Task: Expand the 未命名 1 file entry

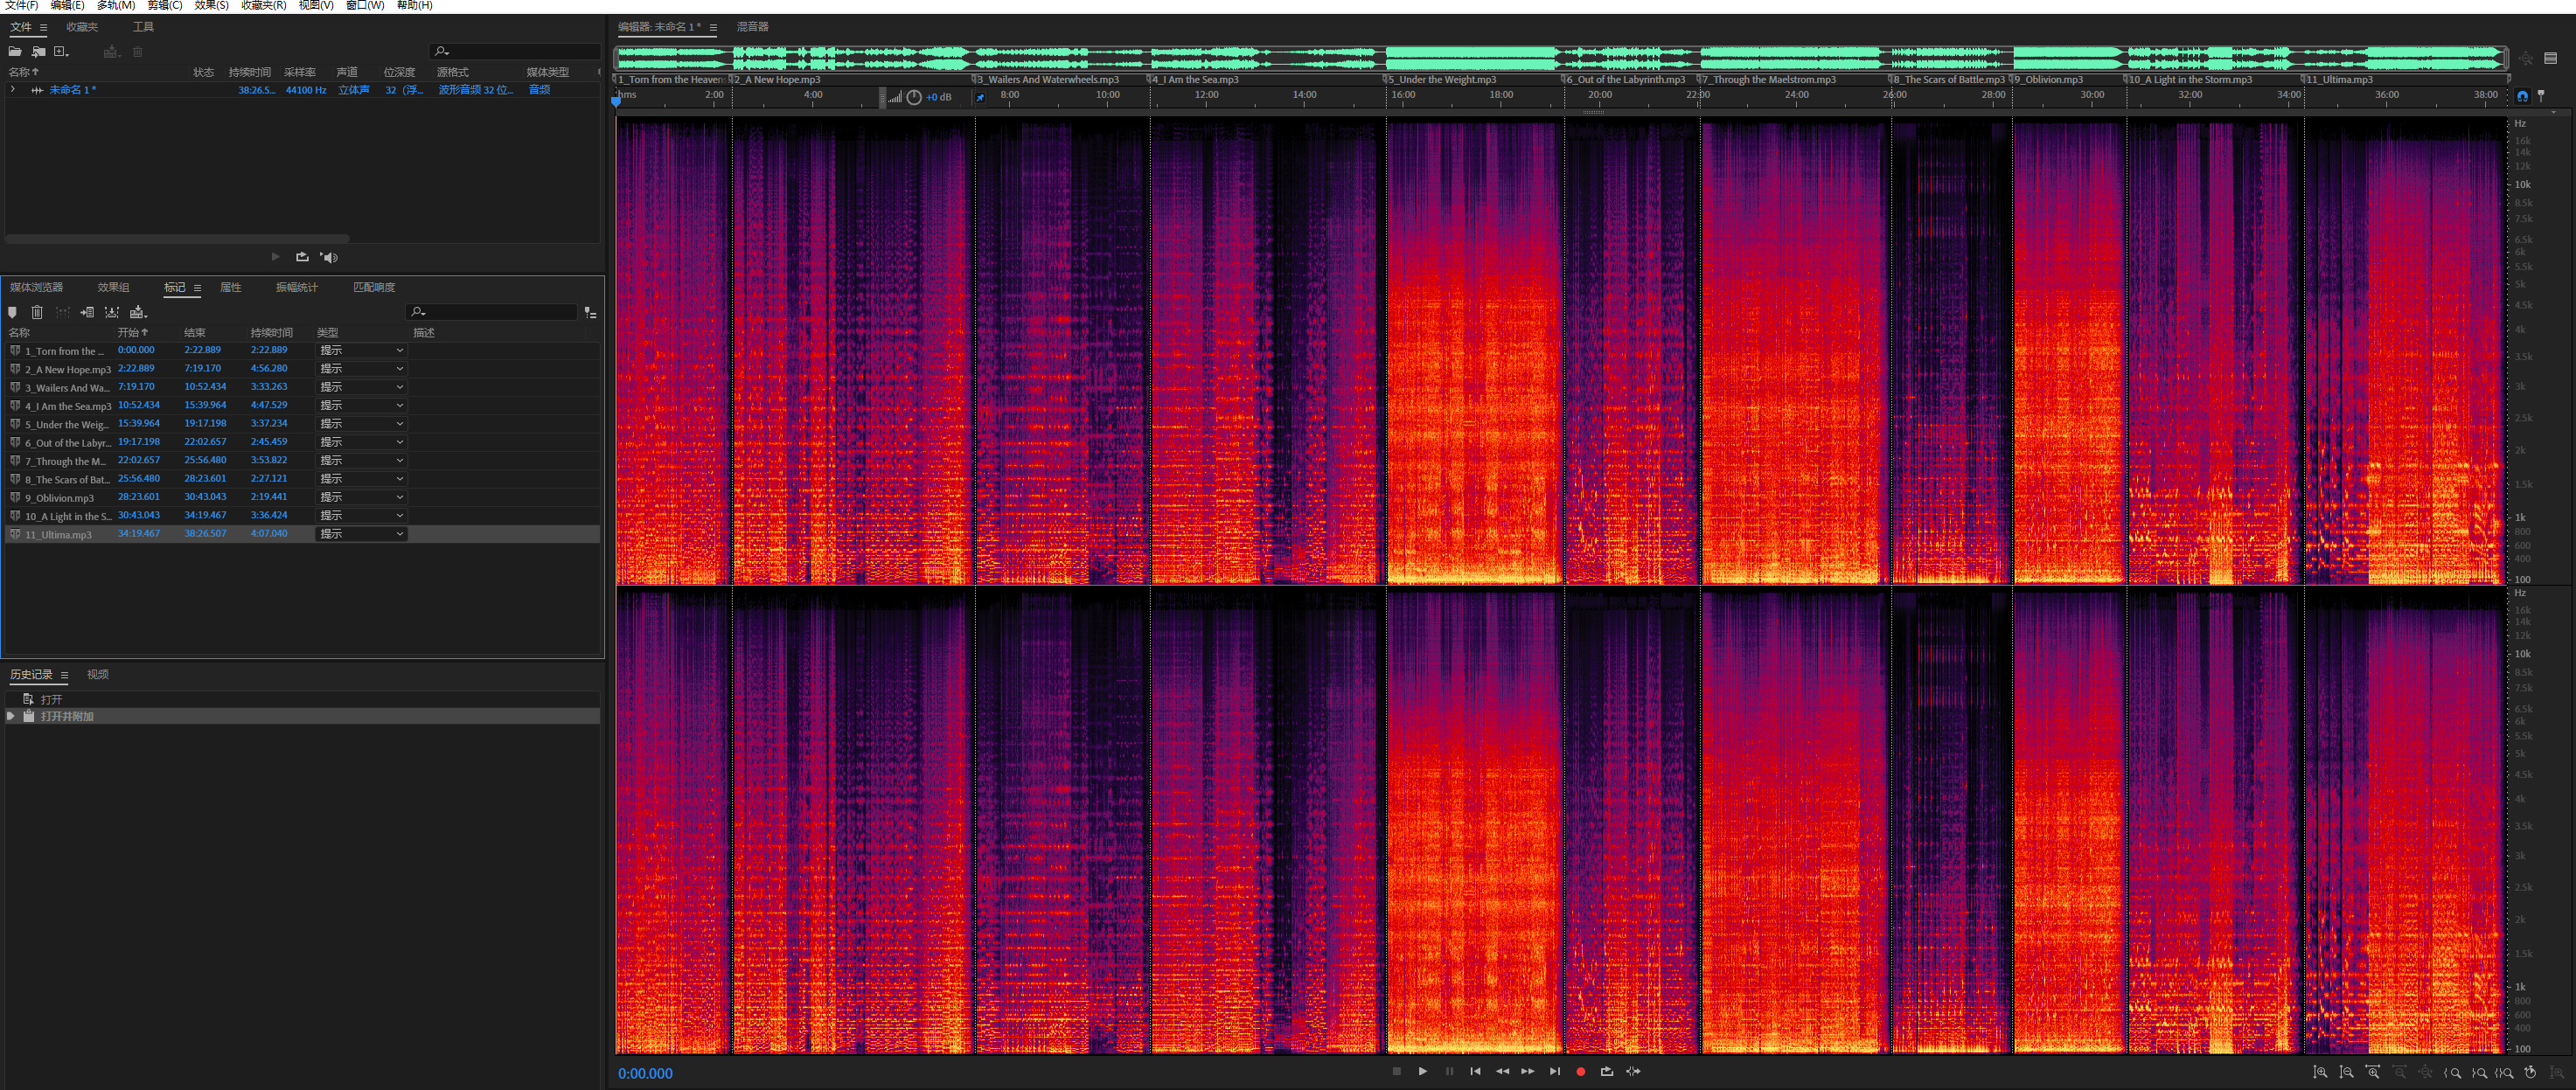Action: [13, 89]
